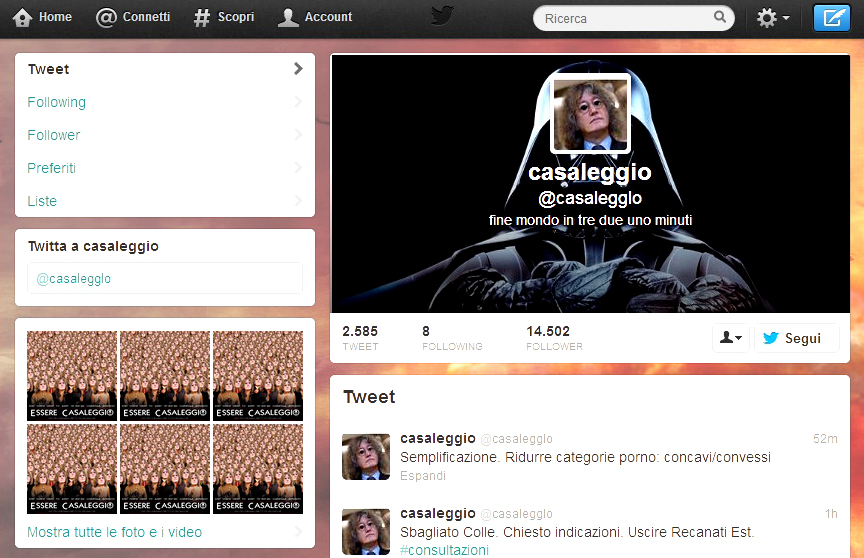Click the Twitta a casaleggio text box
This screenshot has width=864, height=558.
pyautogui.click(x=165, y=278)
